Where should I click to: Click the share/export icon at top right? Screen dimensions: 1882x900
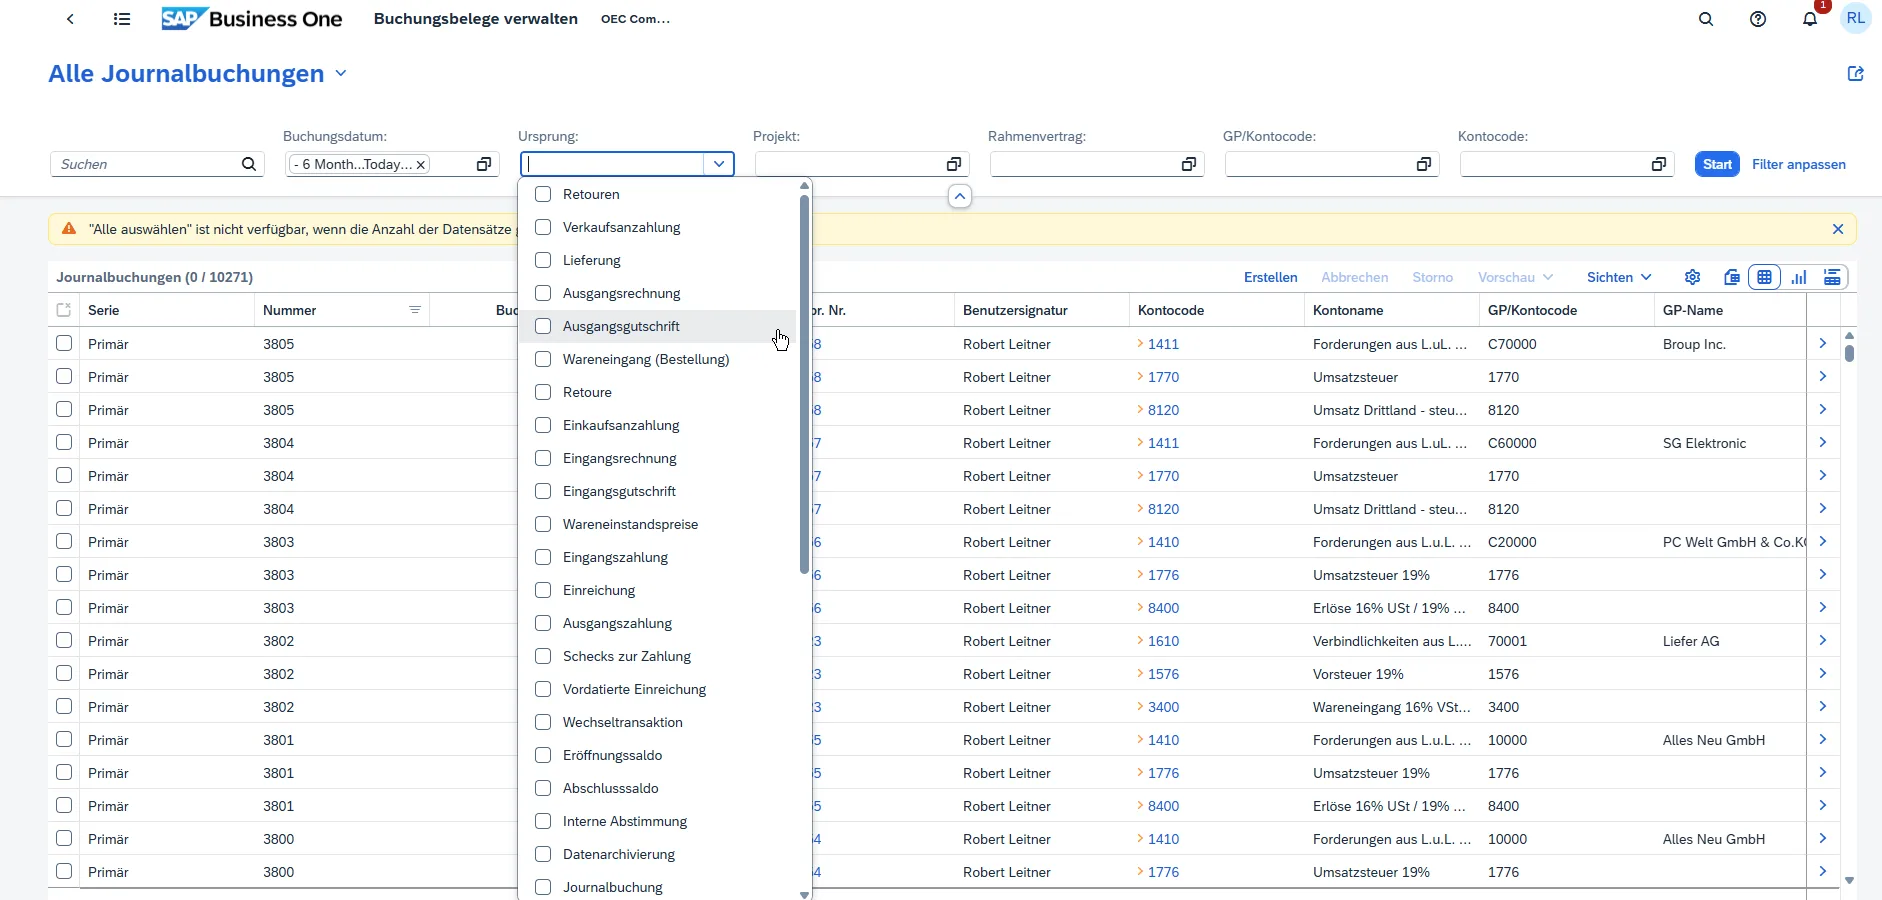(x=1855, y=73)
